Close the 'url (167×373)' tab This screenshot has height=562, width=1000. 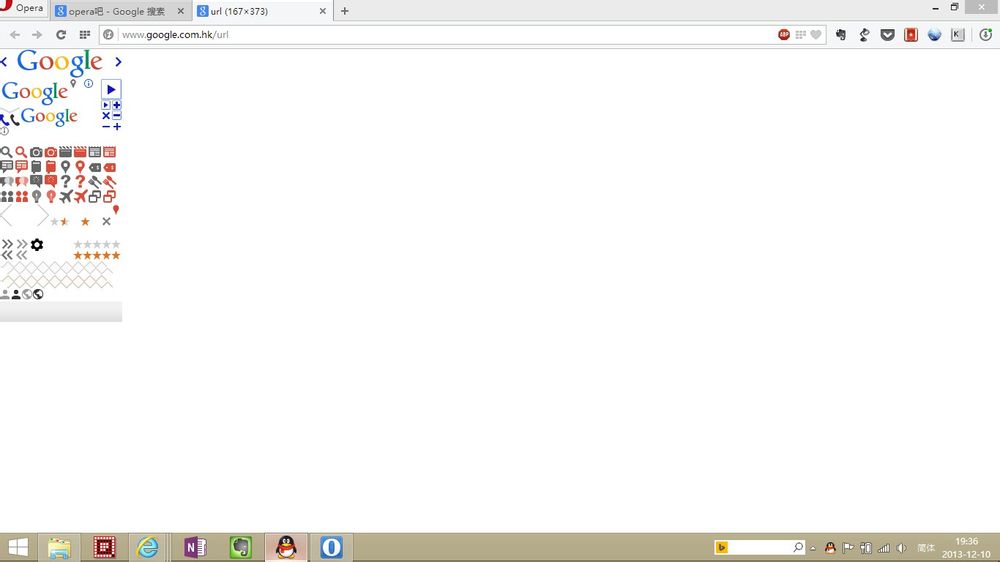[x=322, y=11]
